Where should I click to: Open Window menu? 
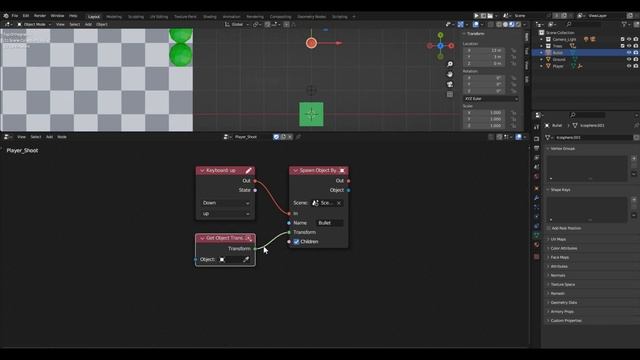click(57, 16)
